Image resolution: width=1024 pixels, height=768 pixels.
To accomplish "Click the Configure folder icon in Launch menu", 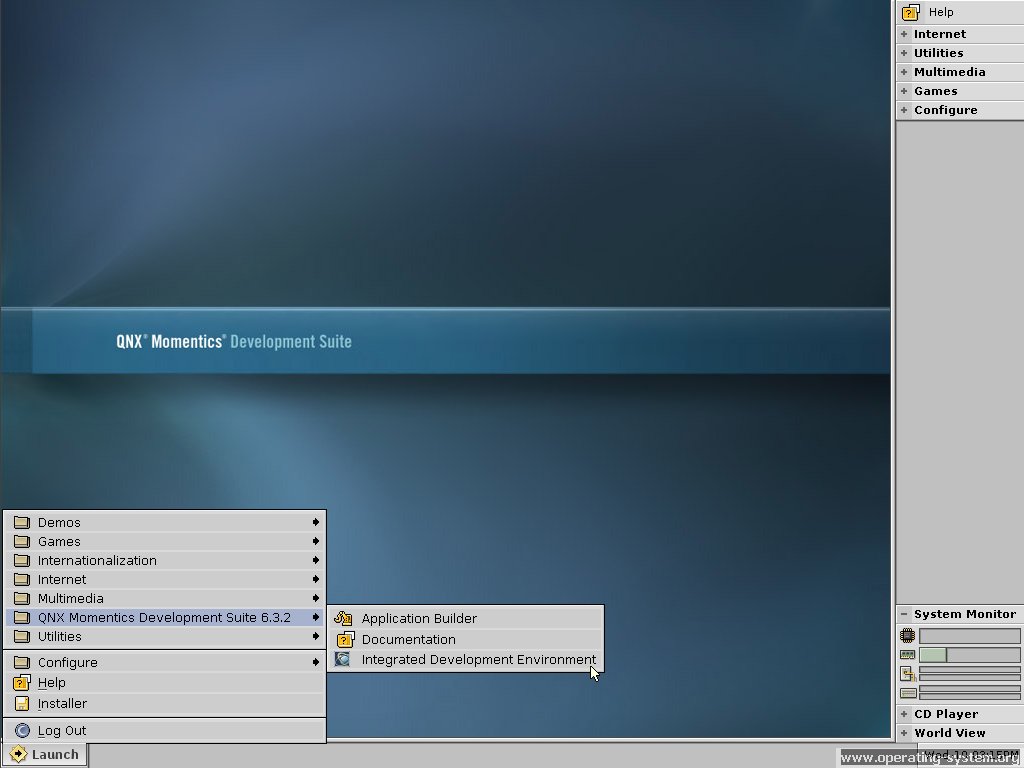I will [22, 662].
